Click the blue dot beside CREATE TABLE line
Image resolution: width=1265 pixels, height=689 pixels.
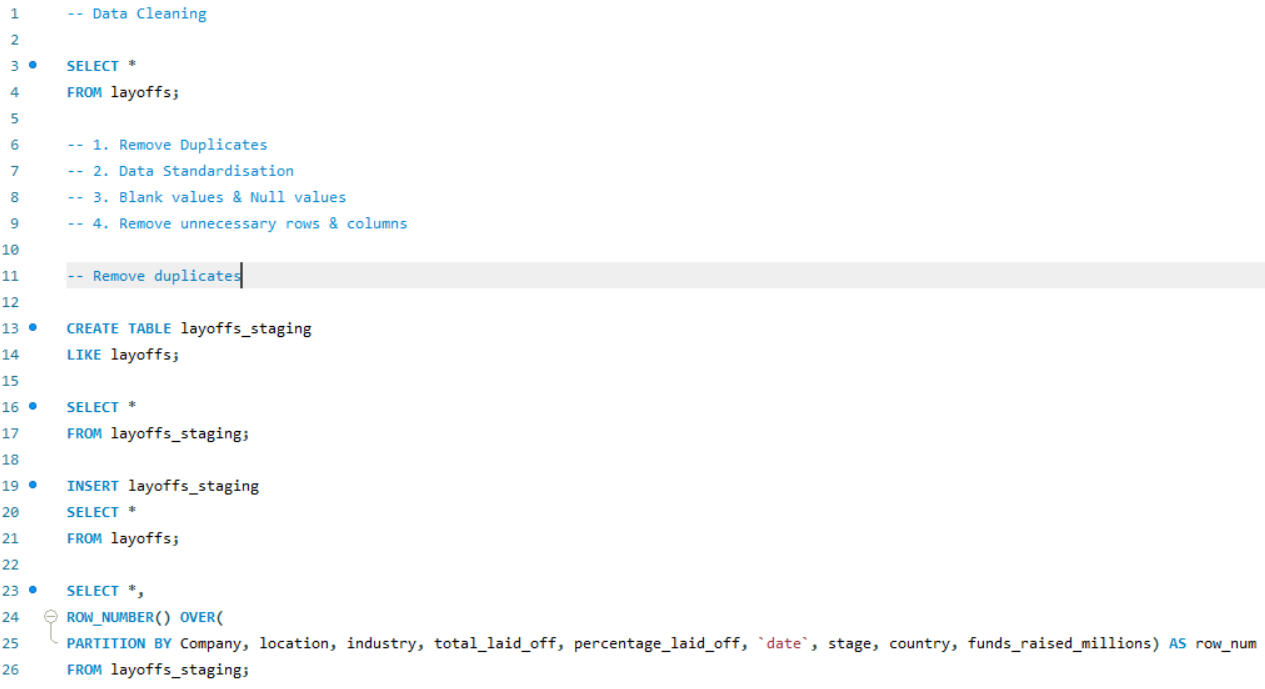tap(33, 327)
